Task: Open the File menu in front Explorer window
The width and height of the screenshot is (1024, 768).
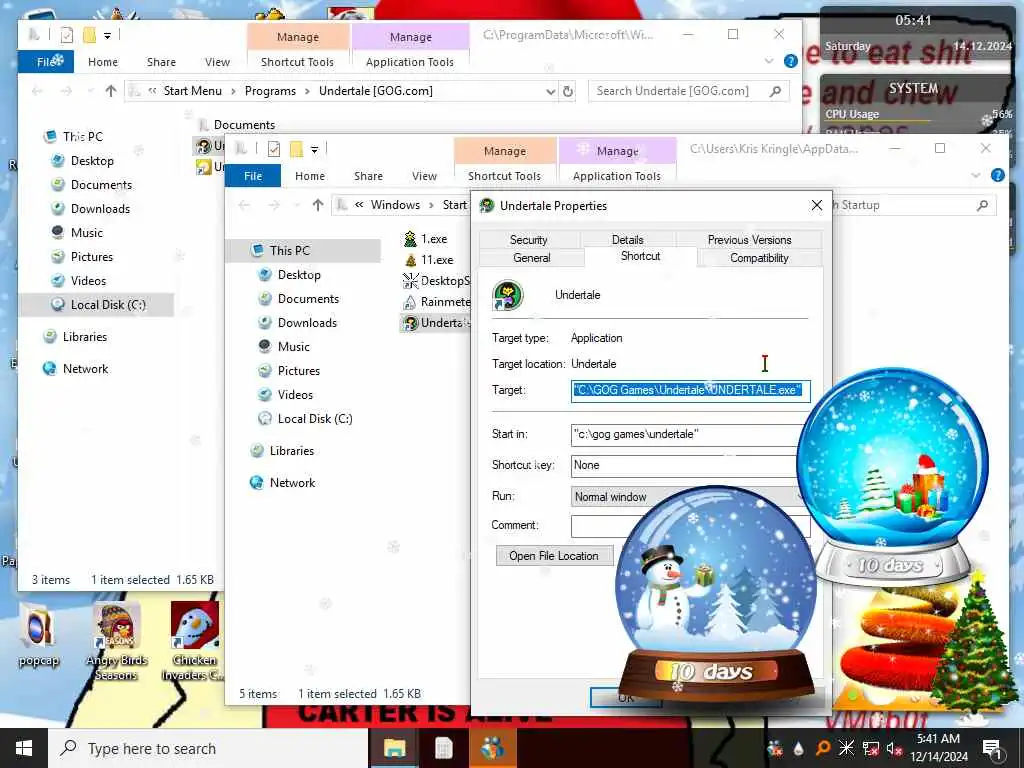Action: [x=253, y=176]
